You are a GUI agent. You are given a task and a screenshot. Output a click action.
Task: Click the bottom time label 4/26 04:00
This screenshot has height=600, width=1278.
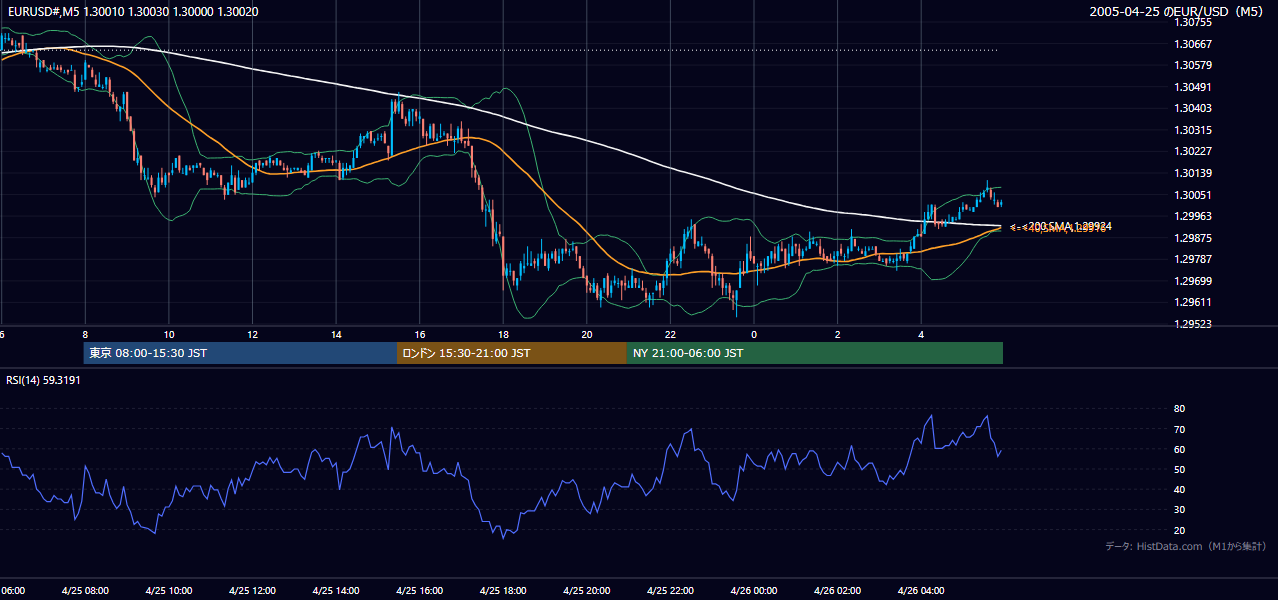(921, 590)
